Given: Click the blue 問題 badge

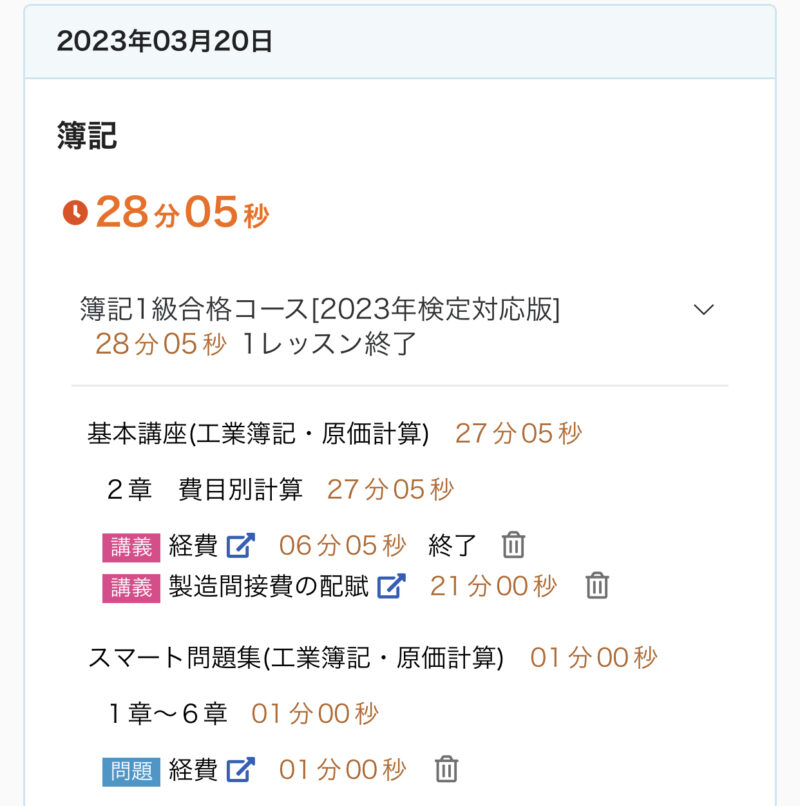Looking at the screenshot, I should pyautogui.click(x=131, y=771).
